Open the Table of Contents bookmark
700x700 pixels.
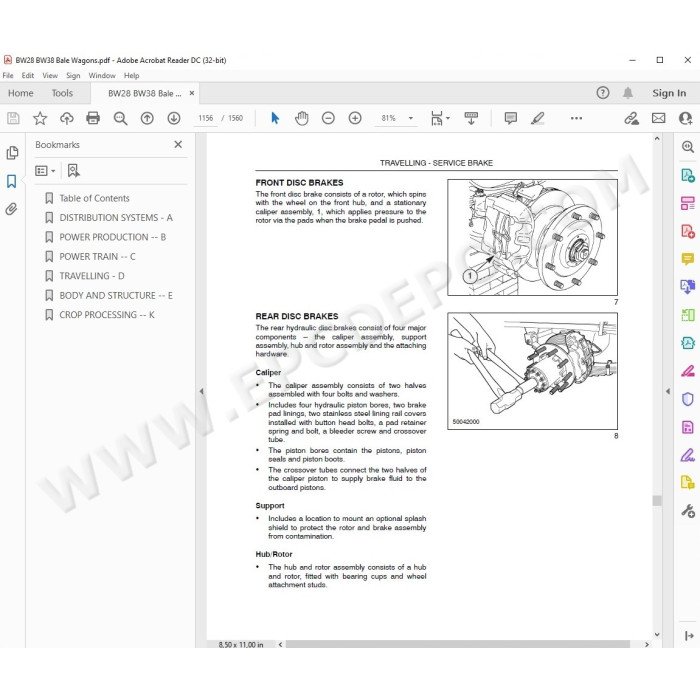click(x=94, y=198)
